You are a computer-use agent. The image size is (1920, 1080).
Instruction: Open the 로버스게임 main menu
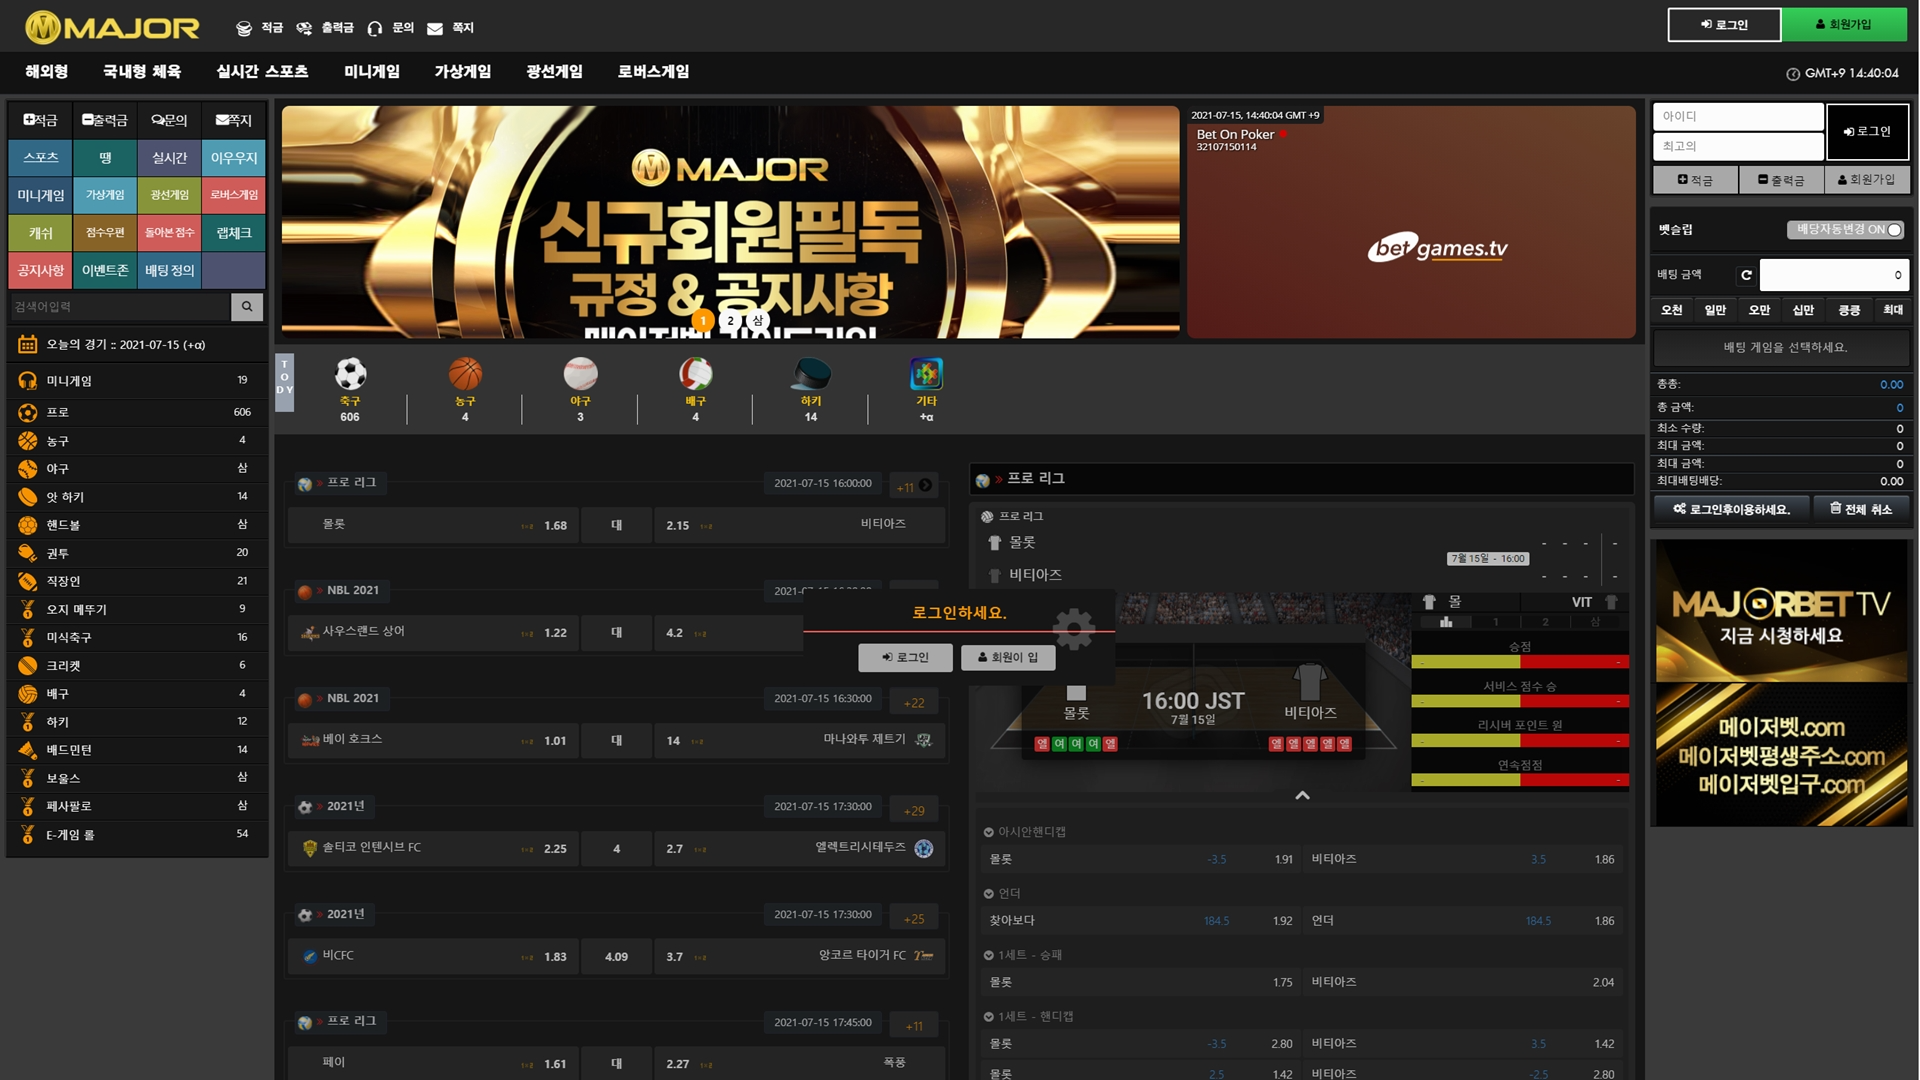(653, 72)
